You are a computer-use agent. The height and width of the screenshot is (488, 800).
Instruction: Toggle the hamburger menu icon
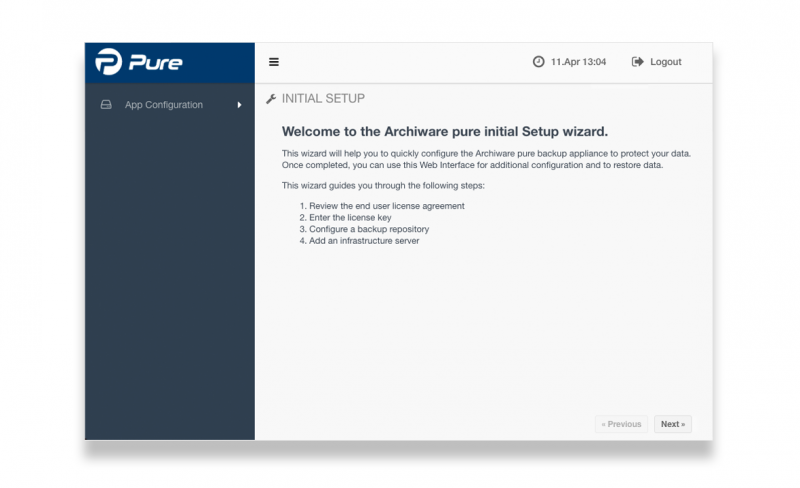[x=274, y=62]
